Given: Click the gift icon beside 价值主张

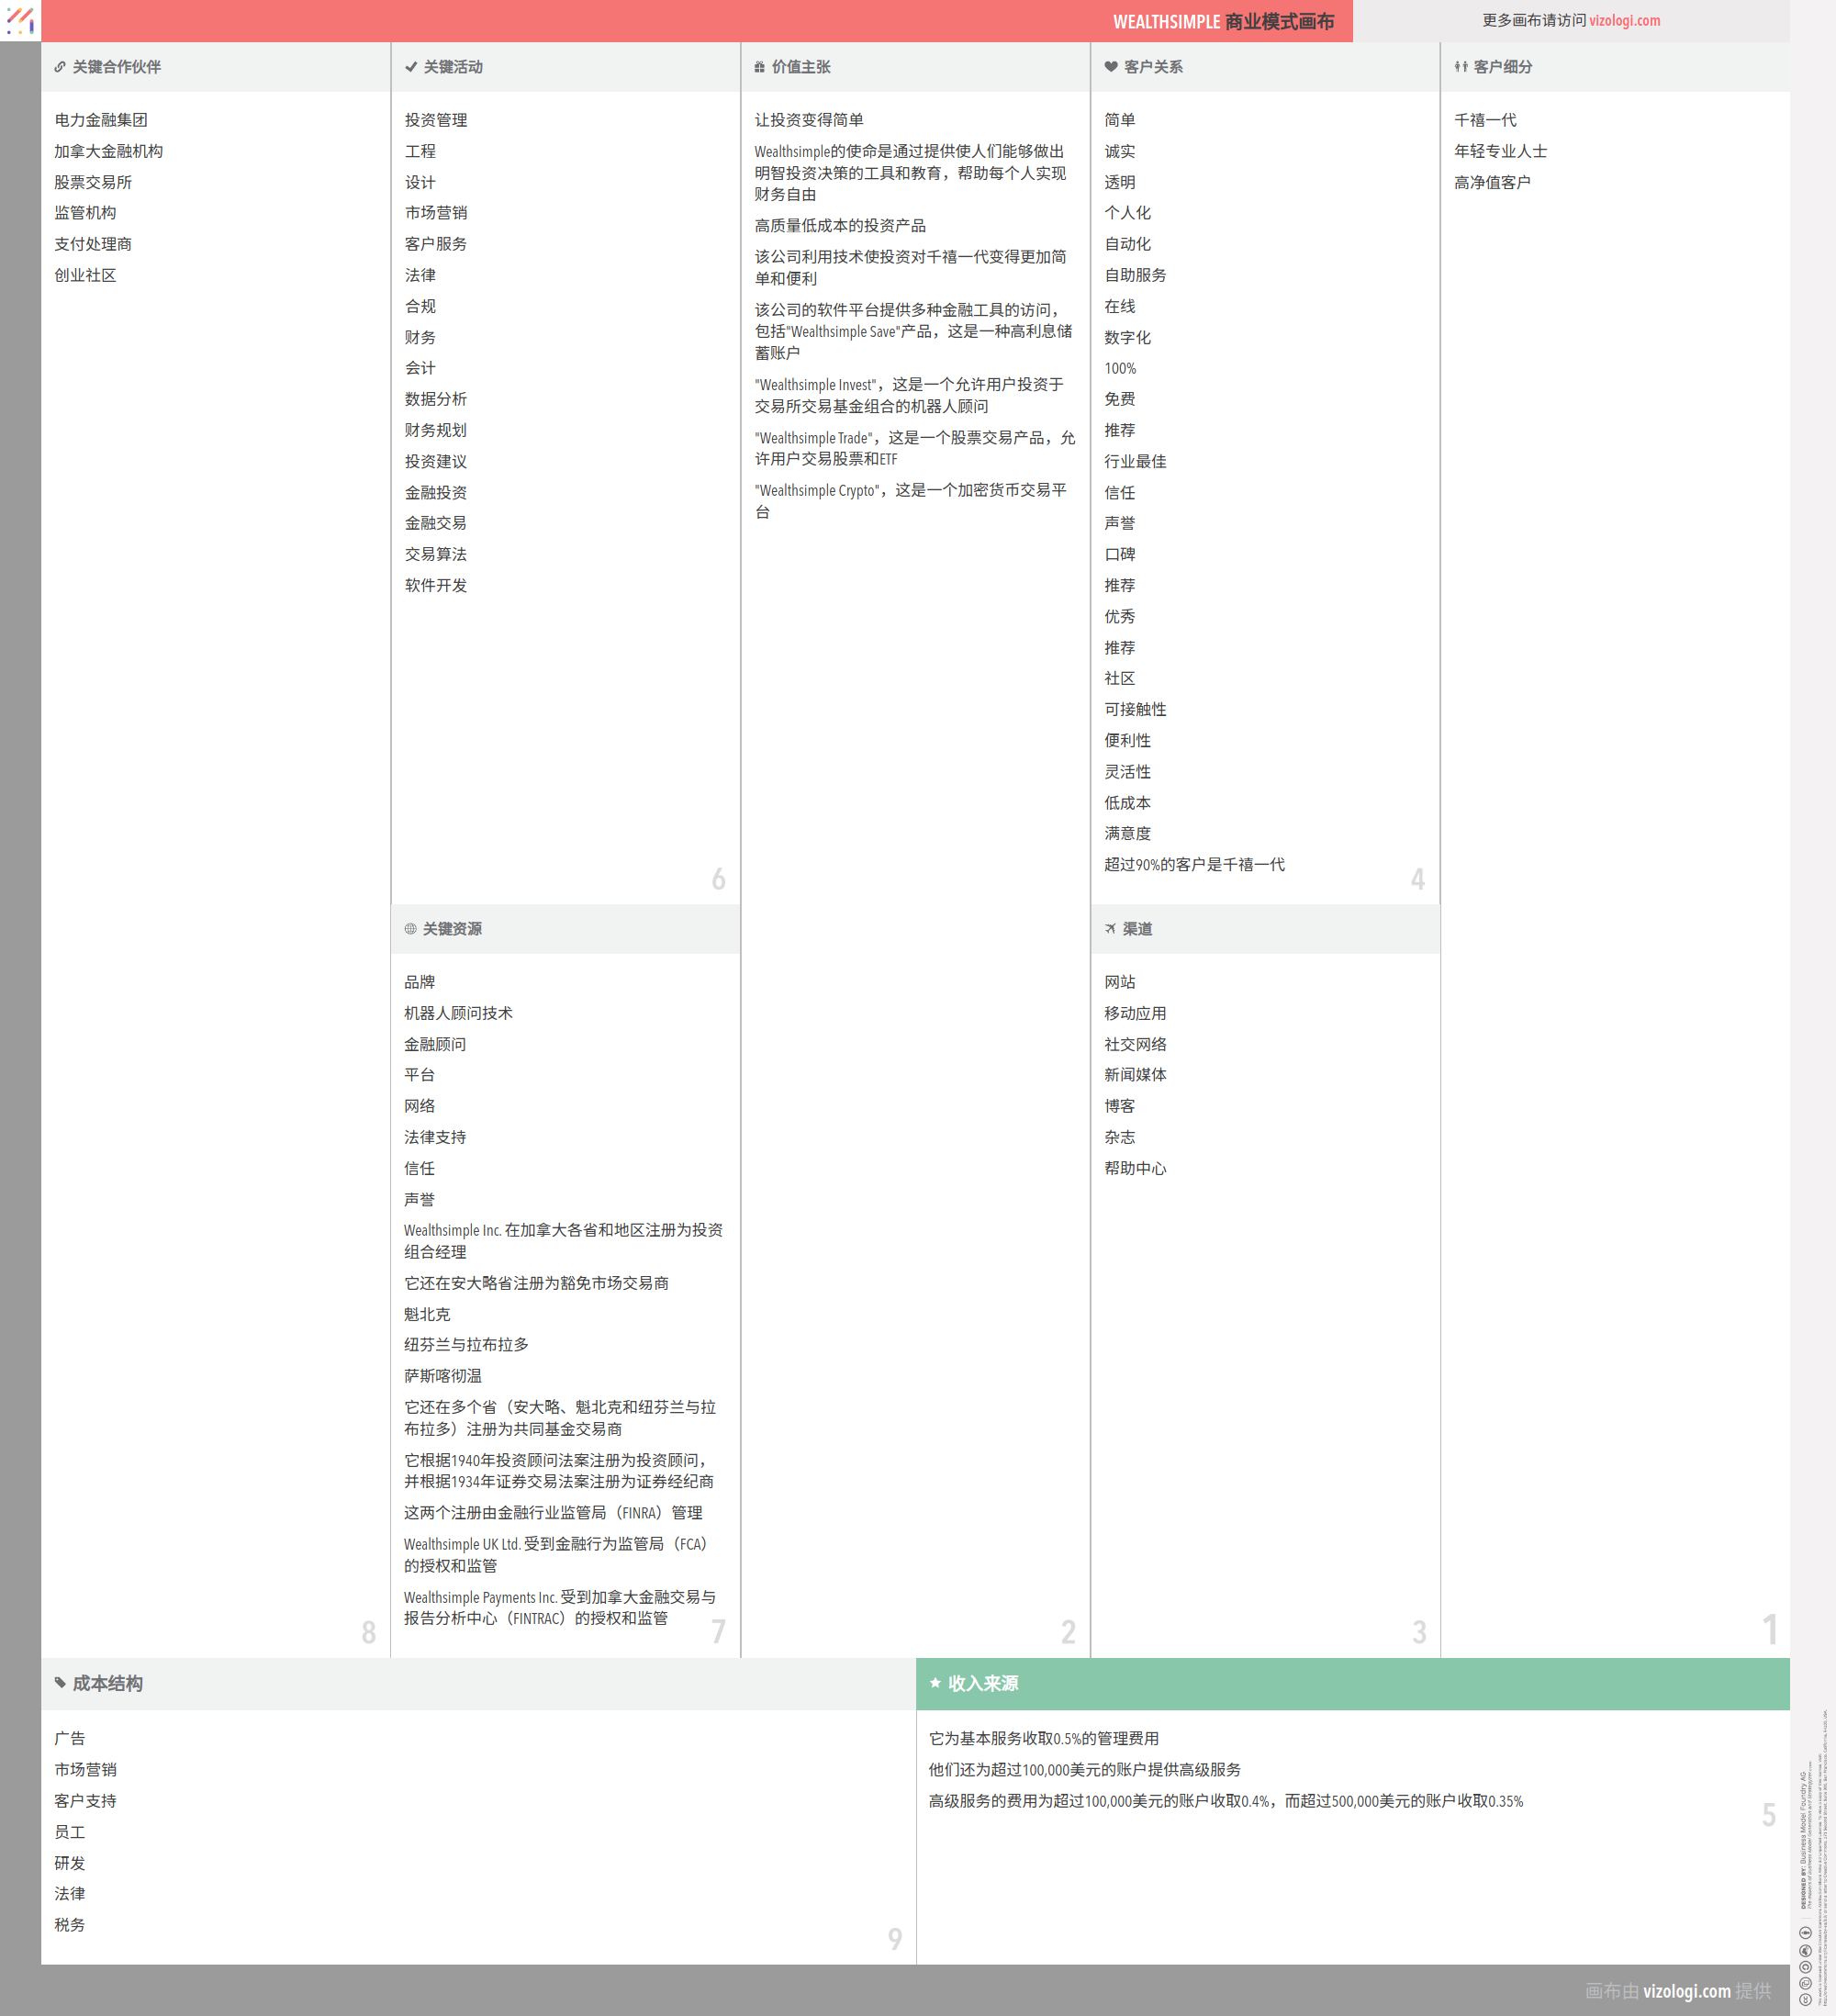Looking at the screenshot, I should (x=760, y=67).
